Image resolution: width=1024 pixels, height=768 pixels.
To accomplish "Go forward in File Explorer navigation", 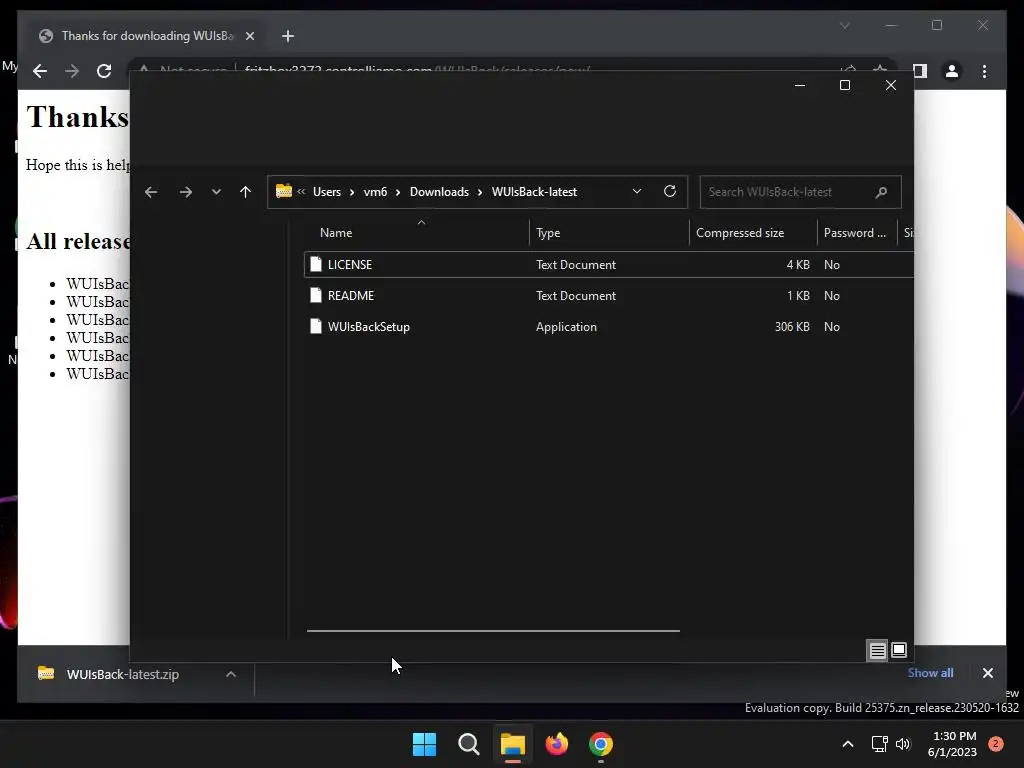I will pos(185,192).
